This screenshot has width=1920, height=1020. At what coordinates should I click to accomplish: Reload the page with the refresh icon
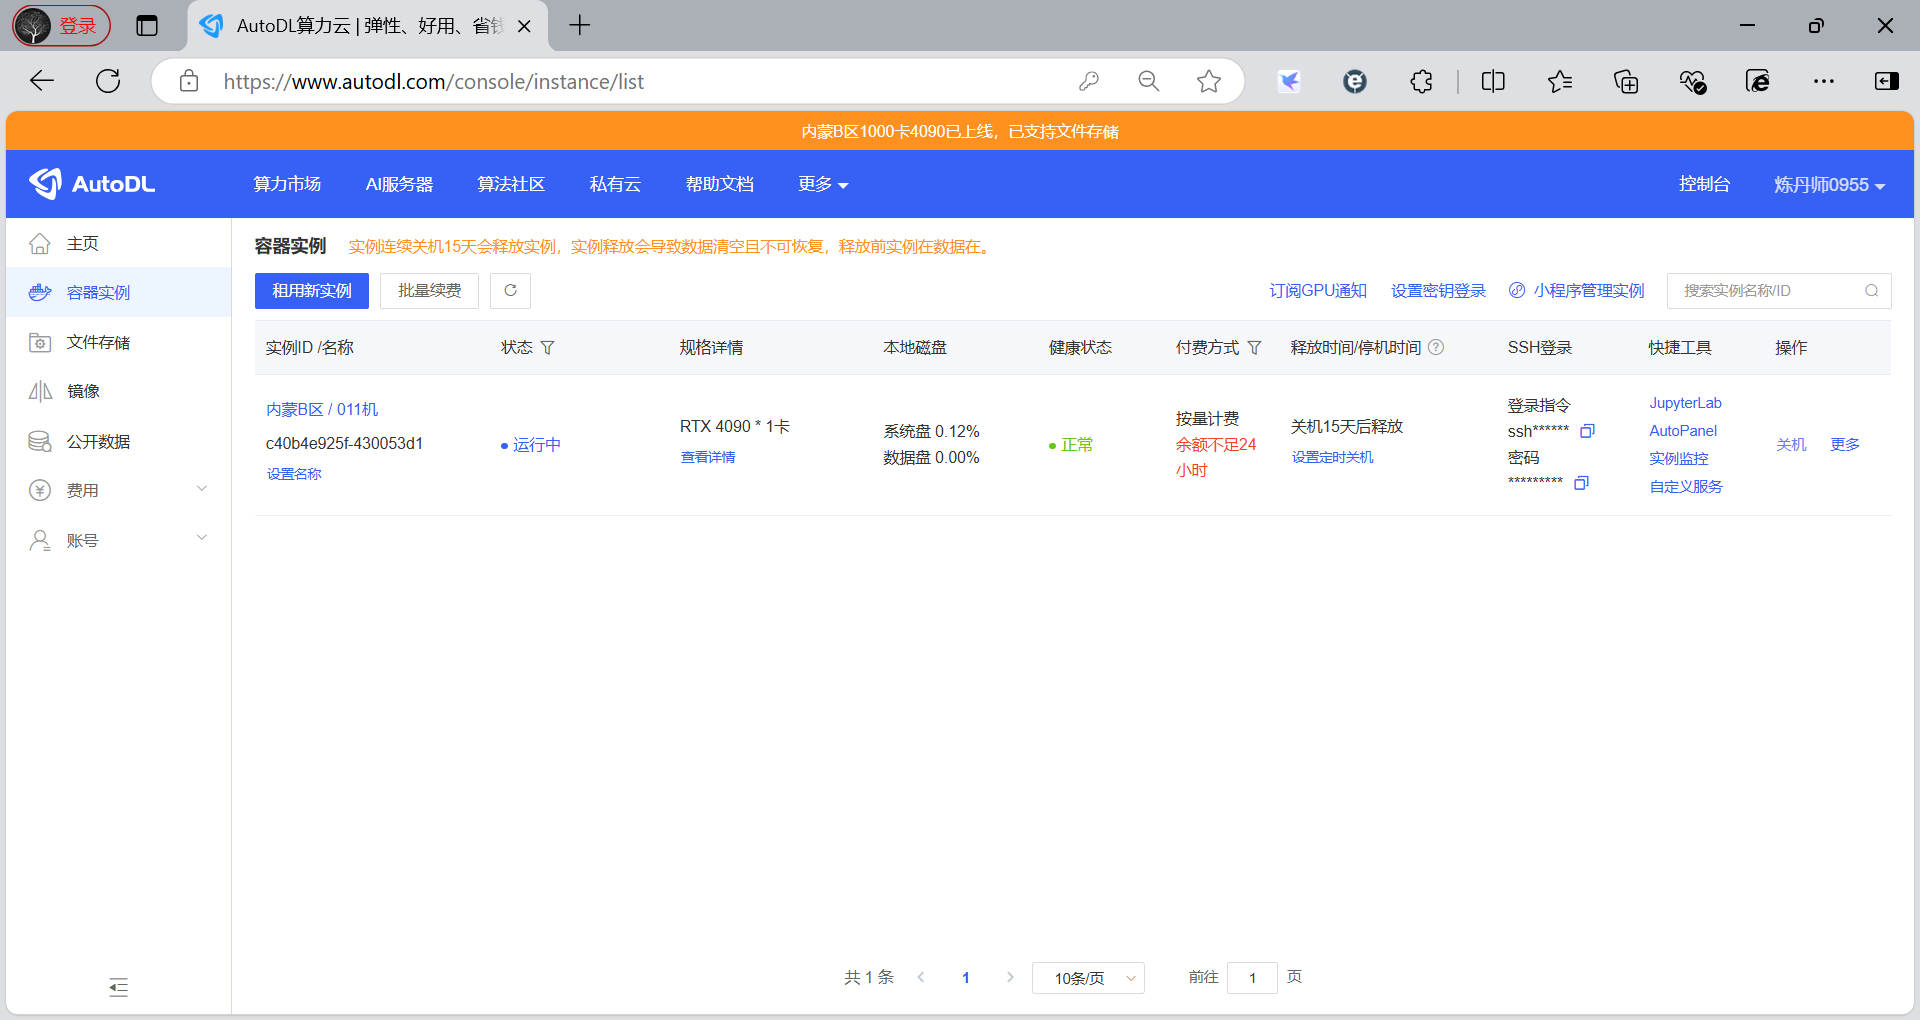108,81
